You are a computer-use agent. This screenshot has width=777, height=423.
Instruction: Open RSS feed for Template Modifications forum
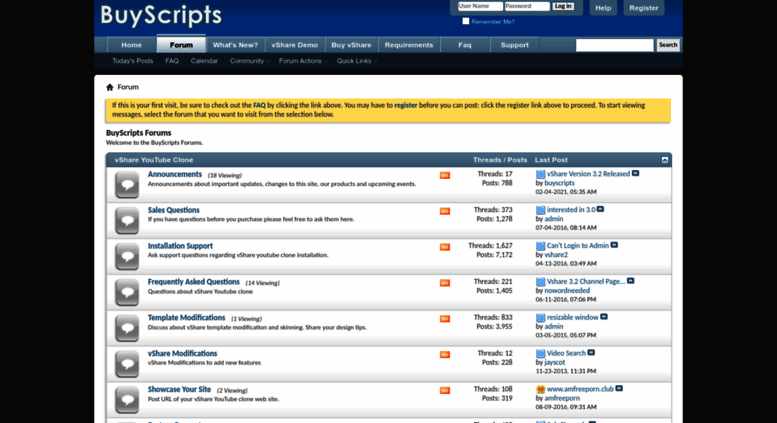pyautogui.click(x=444, y=318)
